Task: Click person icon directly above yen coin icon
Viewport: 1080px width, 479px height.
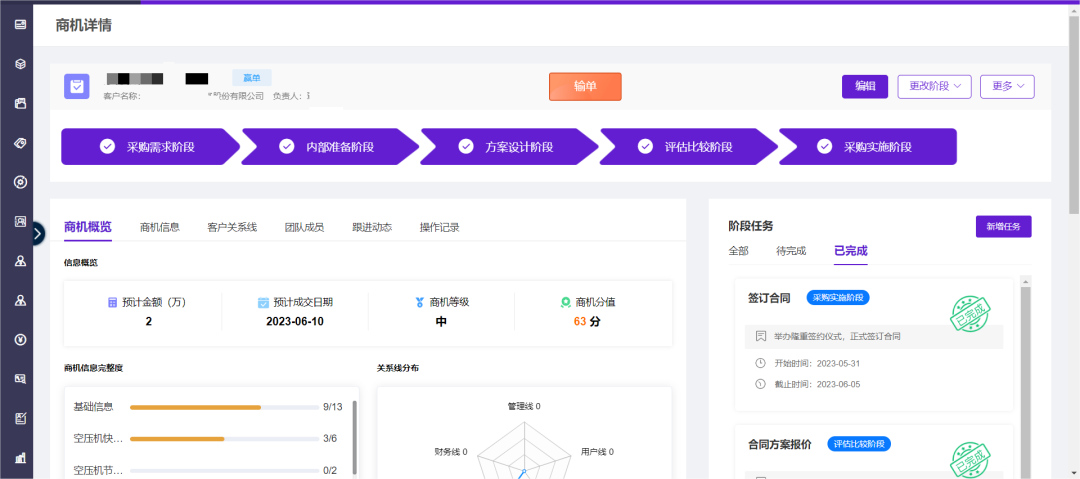Action: pyautogui.click(x=21, y=300)
